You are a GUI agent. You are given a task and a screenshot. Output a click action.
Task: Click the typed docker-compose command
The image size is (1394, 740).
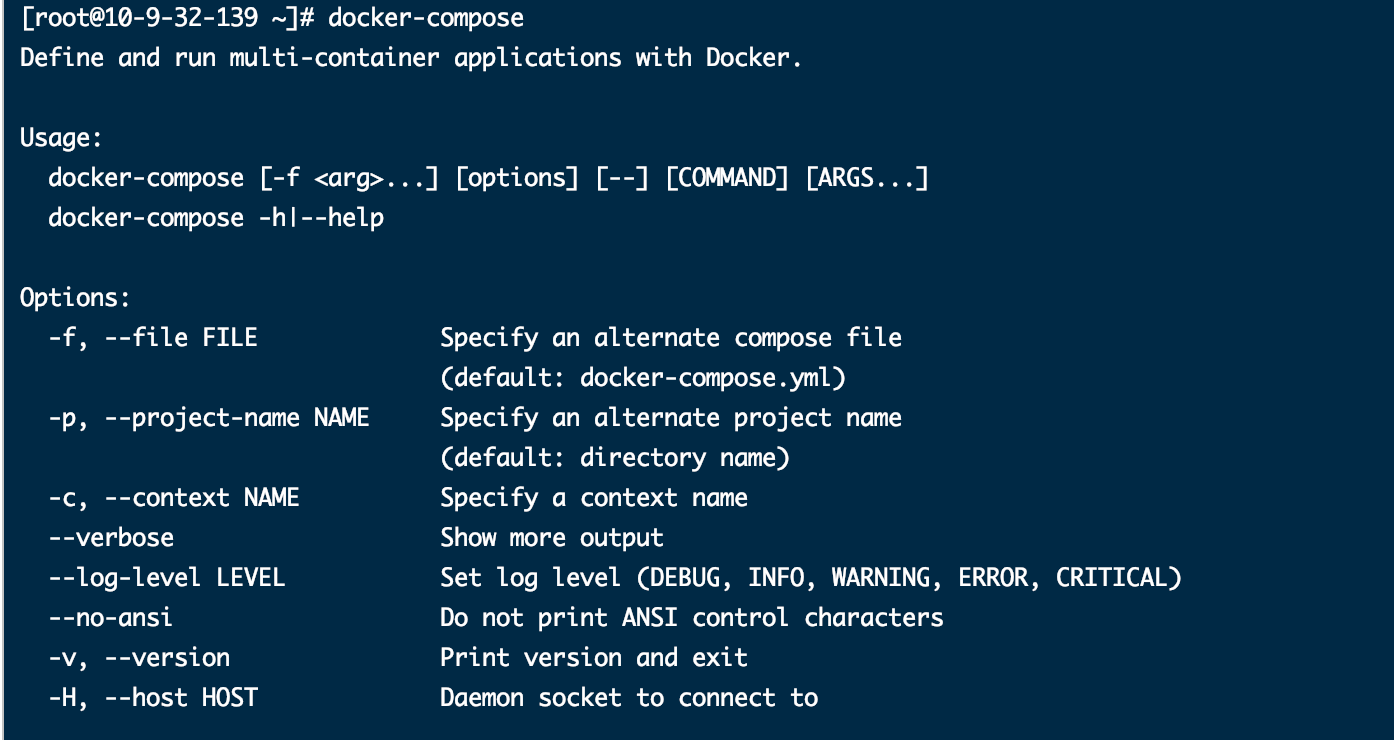pyautogui.click(x=425, y=18)
